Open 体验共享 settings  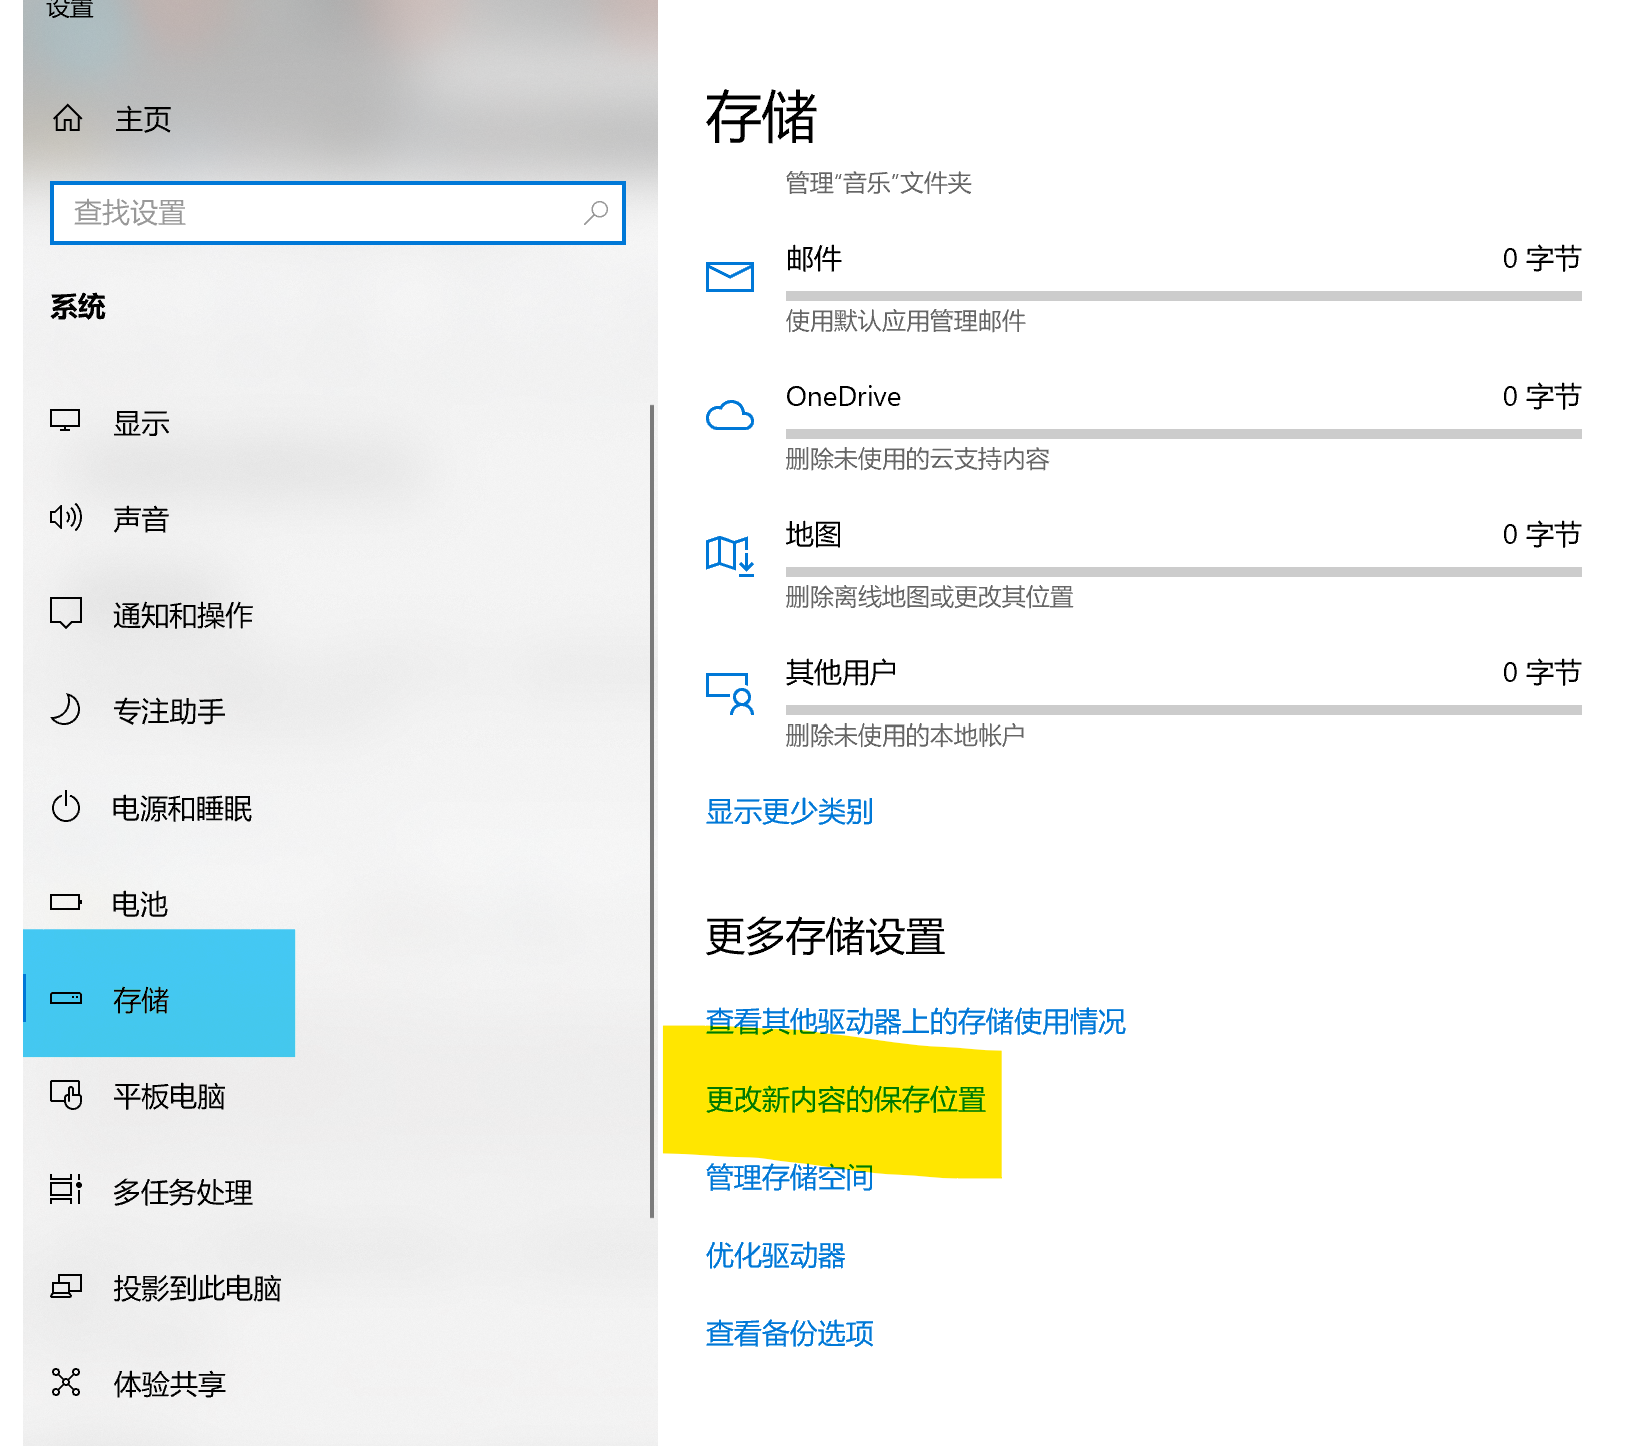tap(169, 1384)
